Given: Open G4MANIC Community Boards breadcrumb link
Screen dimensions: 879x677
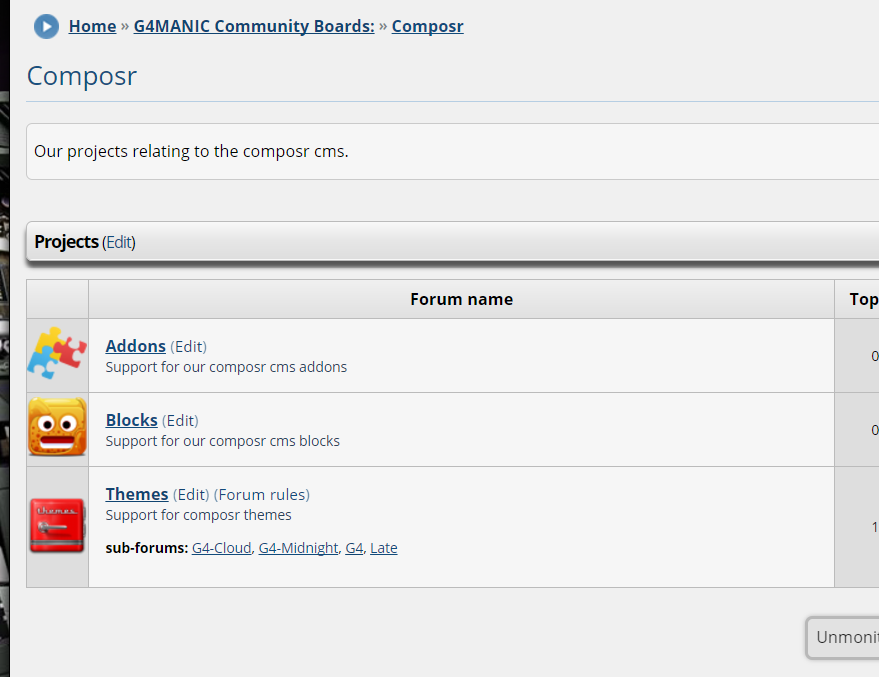Looking at the screenshot, I should (254, 26).
